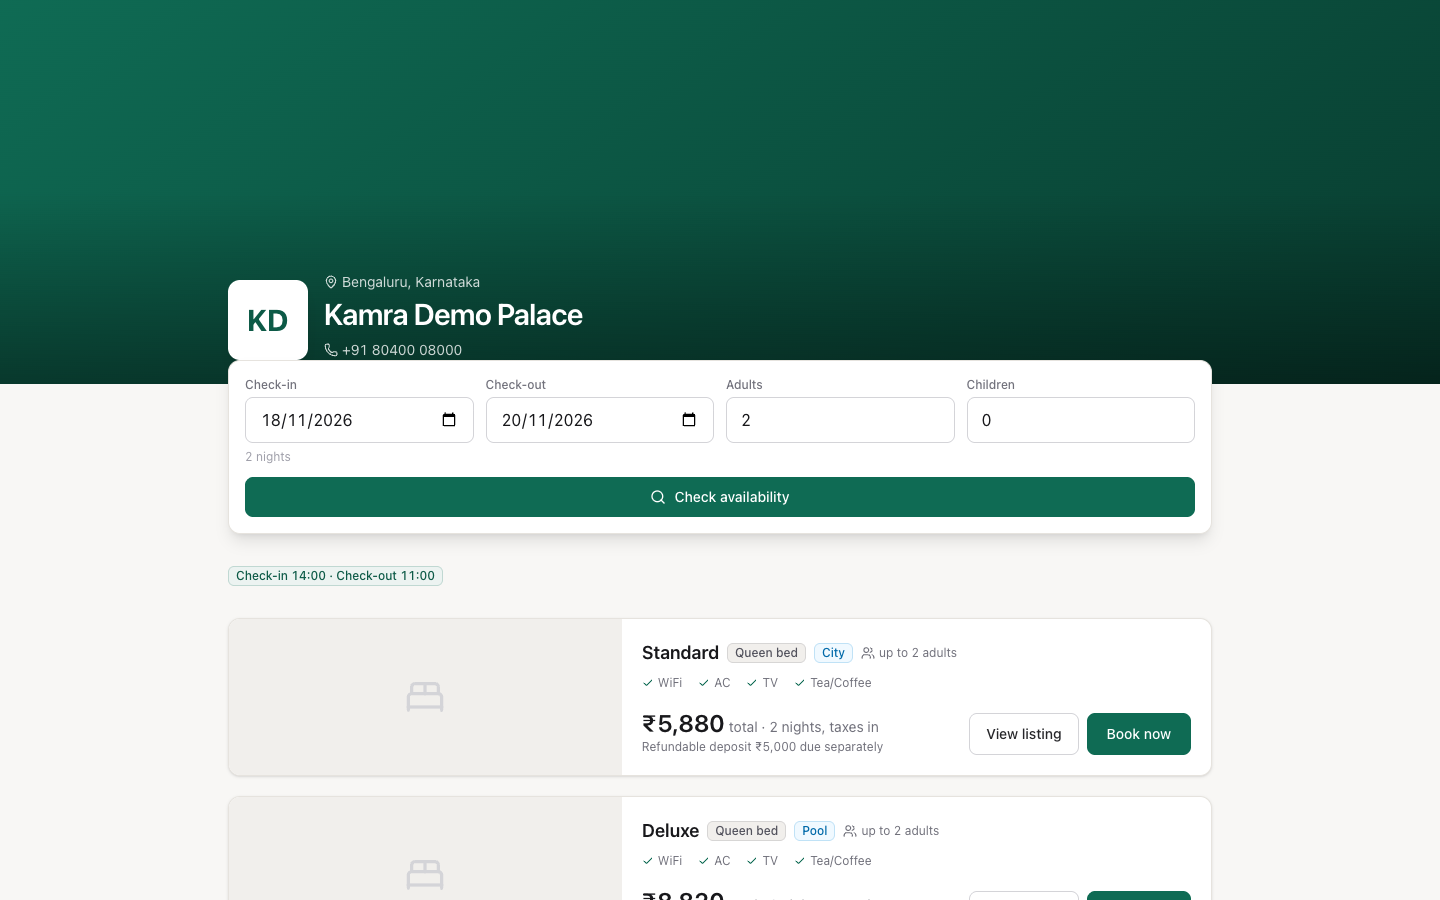Click the Queen bed tag on Standard
This screenshot has height=900, width=1440.
click(766, 653)
